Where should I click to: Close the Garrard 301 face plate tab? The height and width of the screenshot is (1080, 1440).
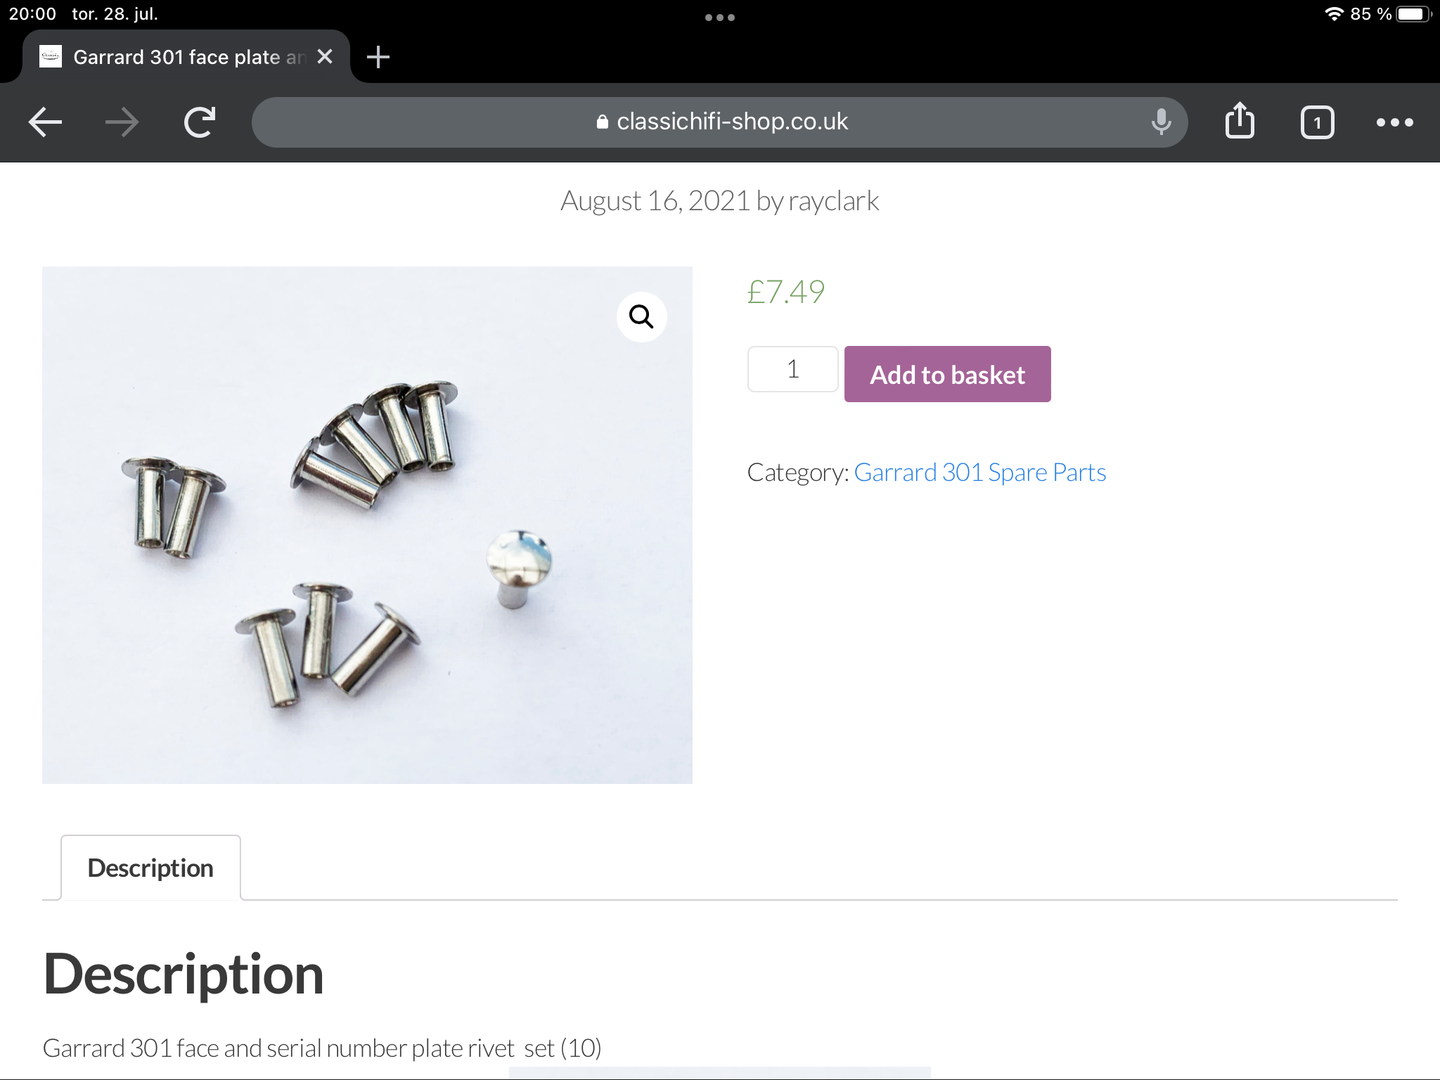325,57
